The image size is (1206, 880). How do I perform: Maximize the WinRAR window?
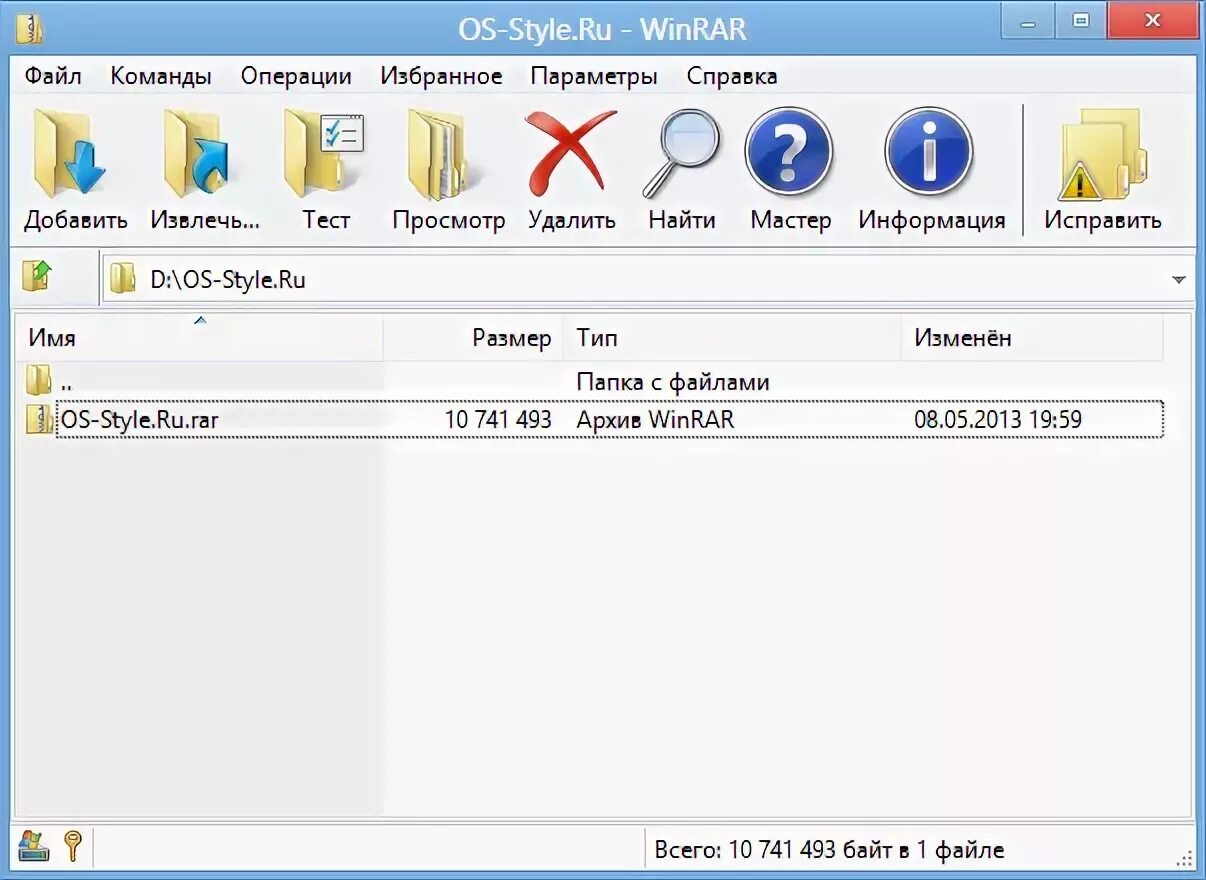1080,20
